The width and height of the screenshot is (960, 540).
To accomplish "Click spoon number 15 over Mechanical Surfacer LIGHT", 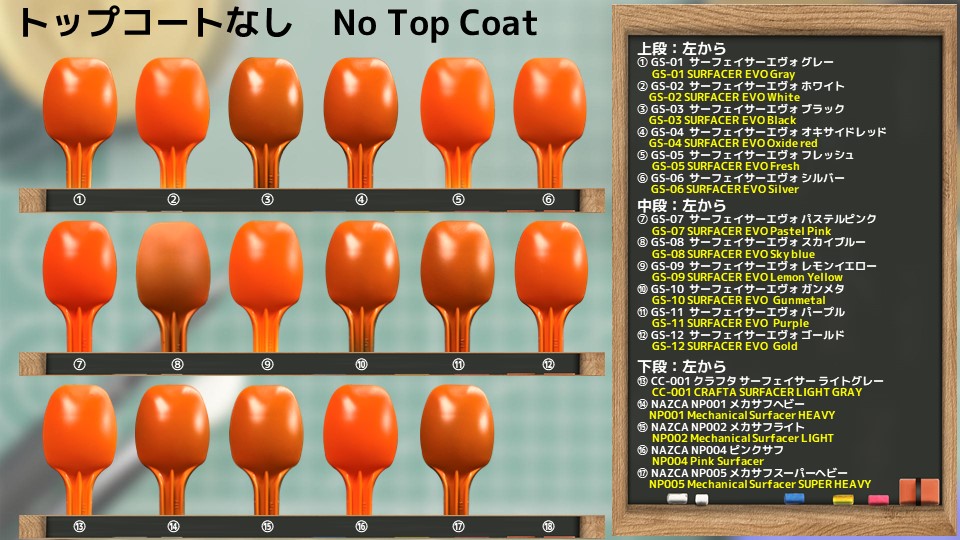I will 266,450.
